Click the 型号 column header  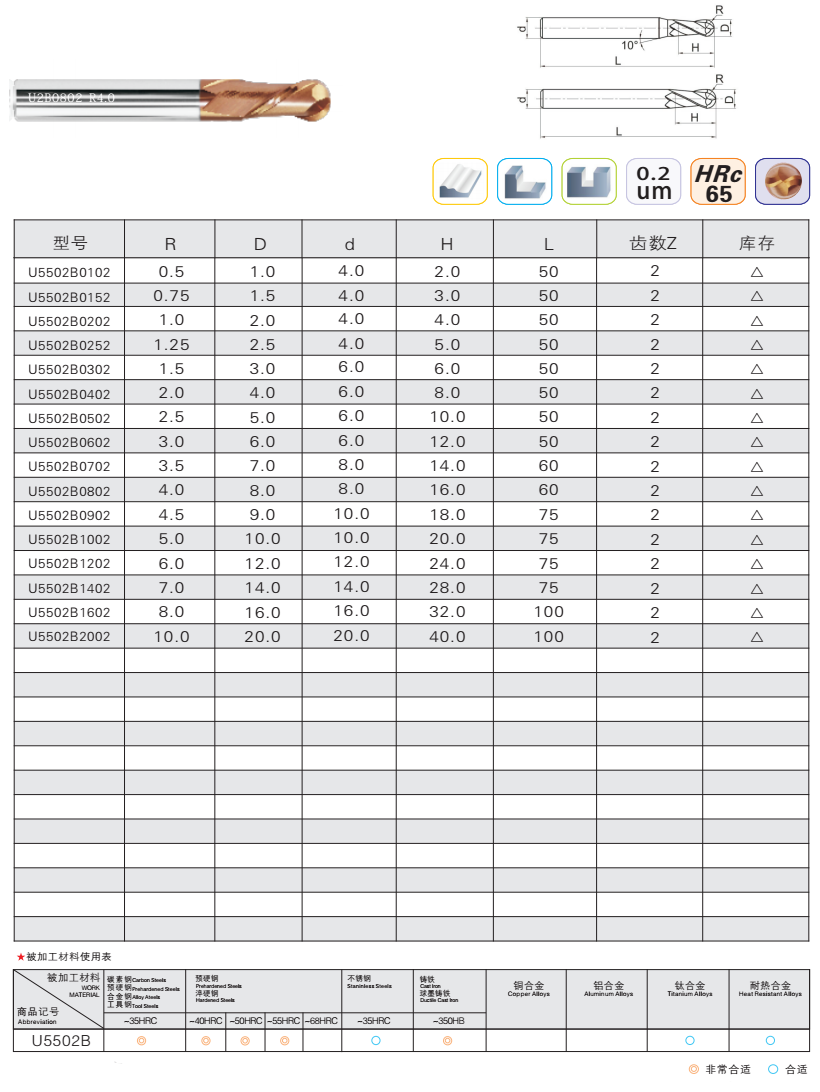point(70,243)
